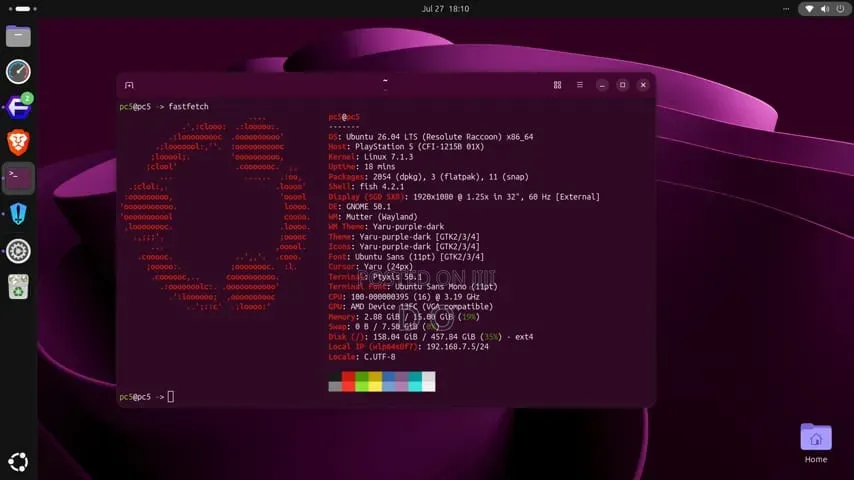854x480 pixels.
Task: Open the Home folder on desktop
Action: [815, 443]
